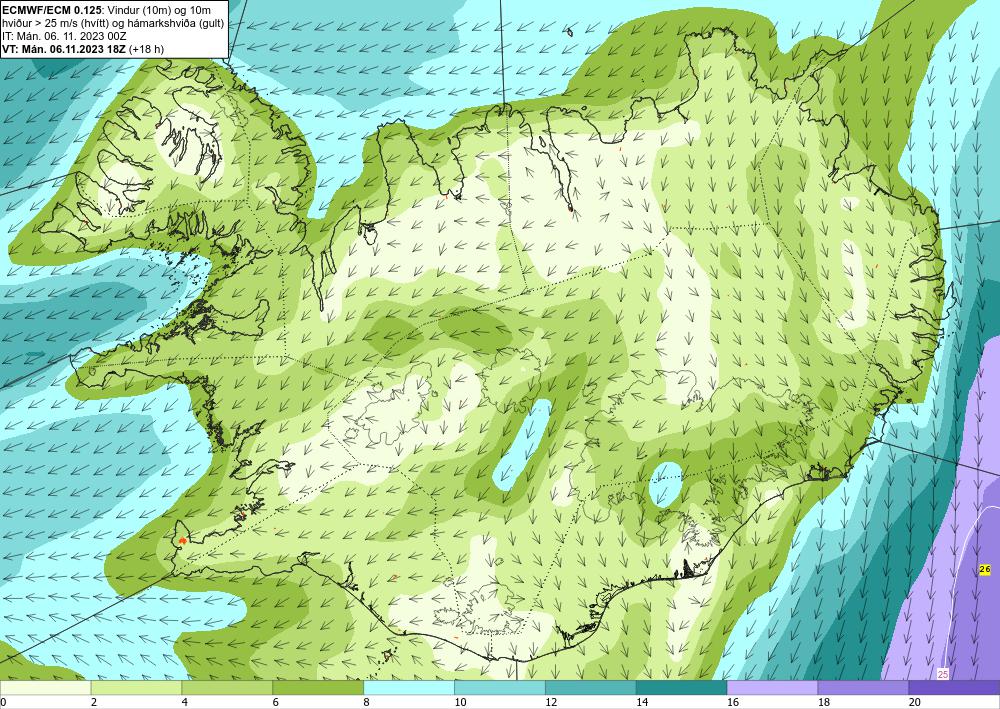Select the legend swatch between 10 and 12
This screenshot has width=1000, height=709.
coord(499,687)
